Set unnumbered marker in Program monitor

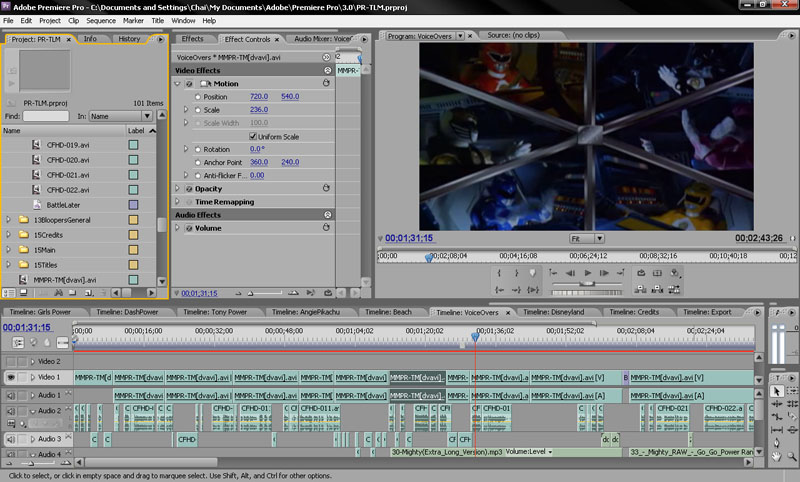point(533,273)
